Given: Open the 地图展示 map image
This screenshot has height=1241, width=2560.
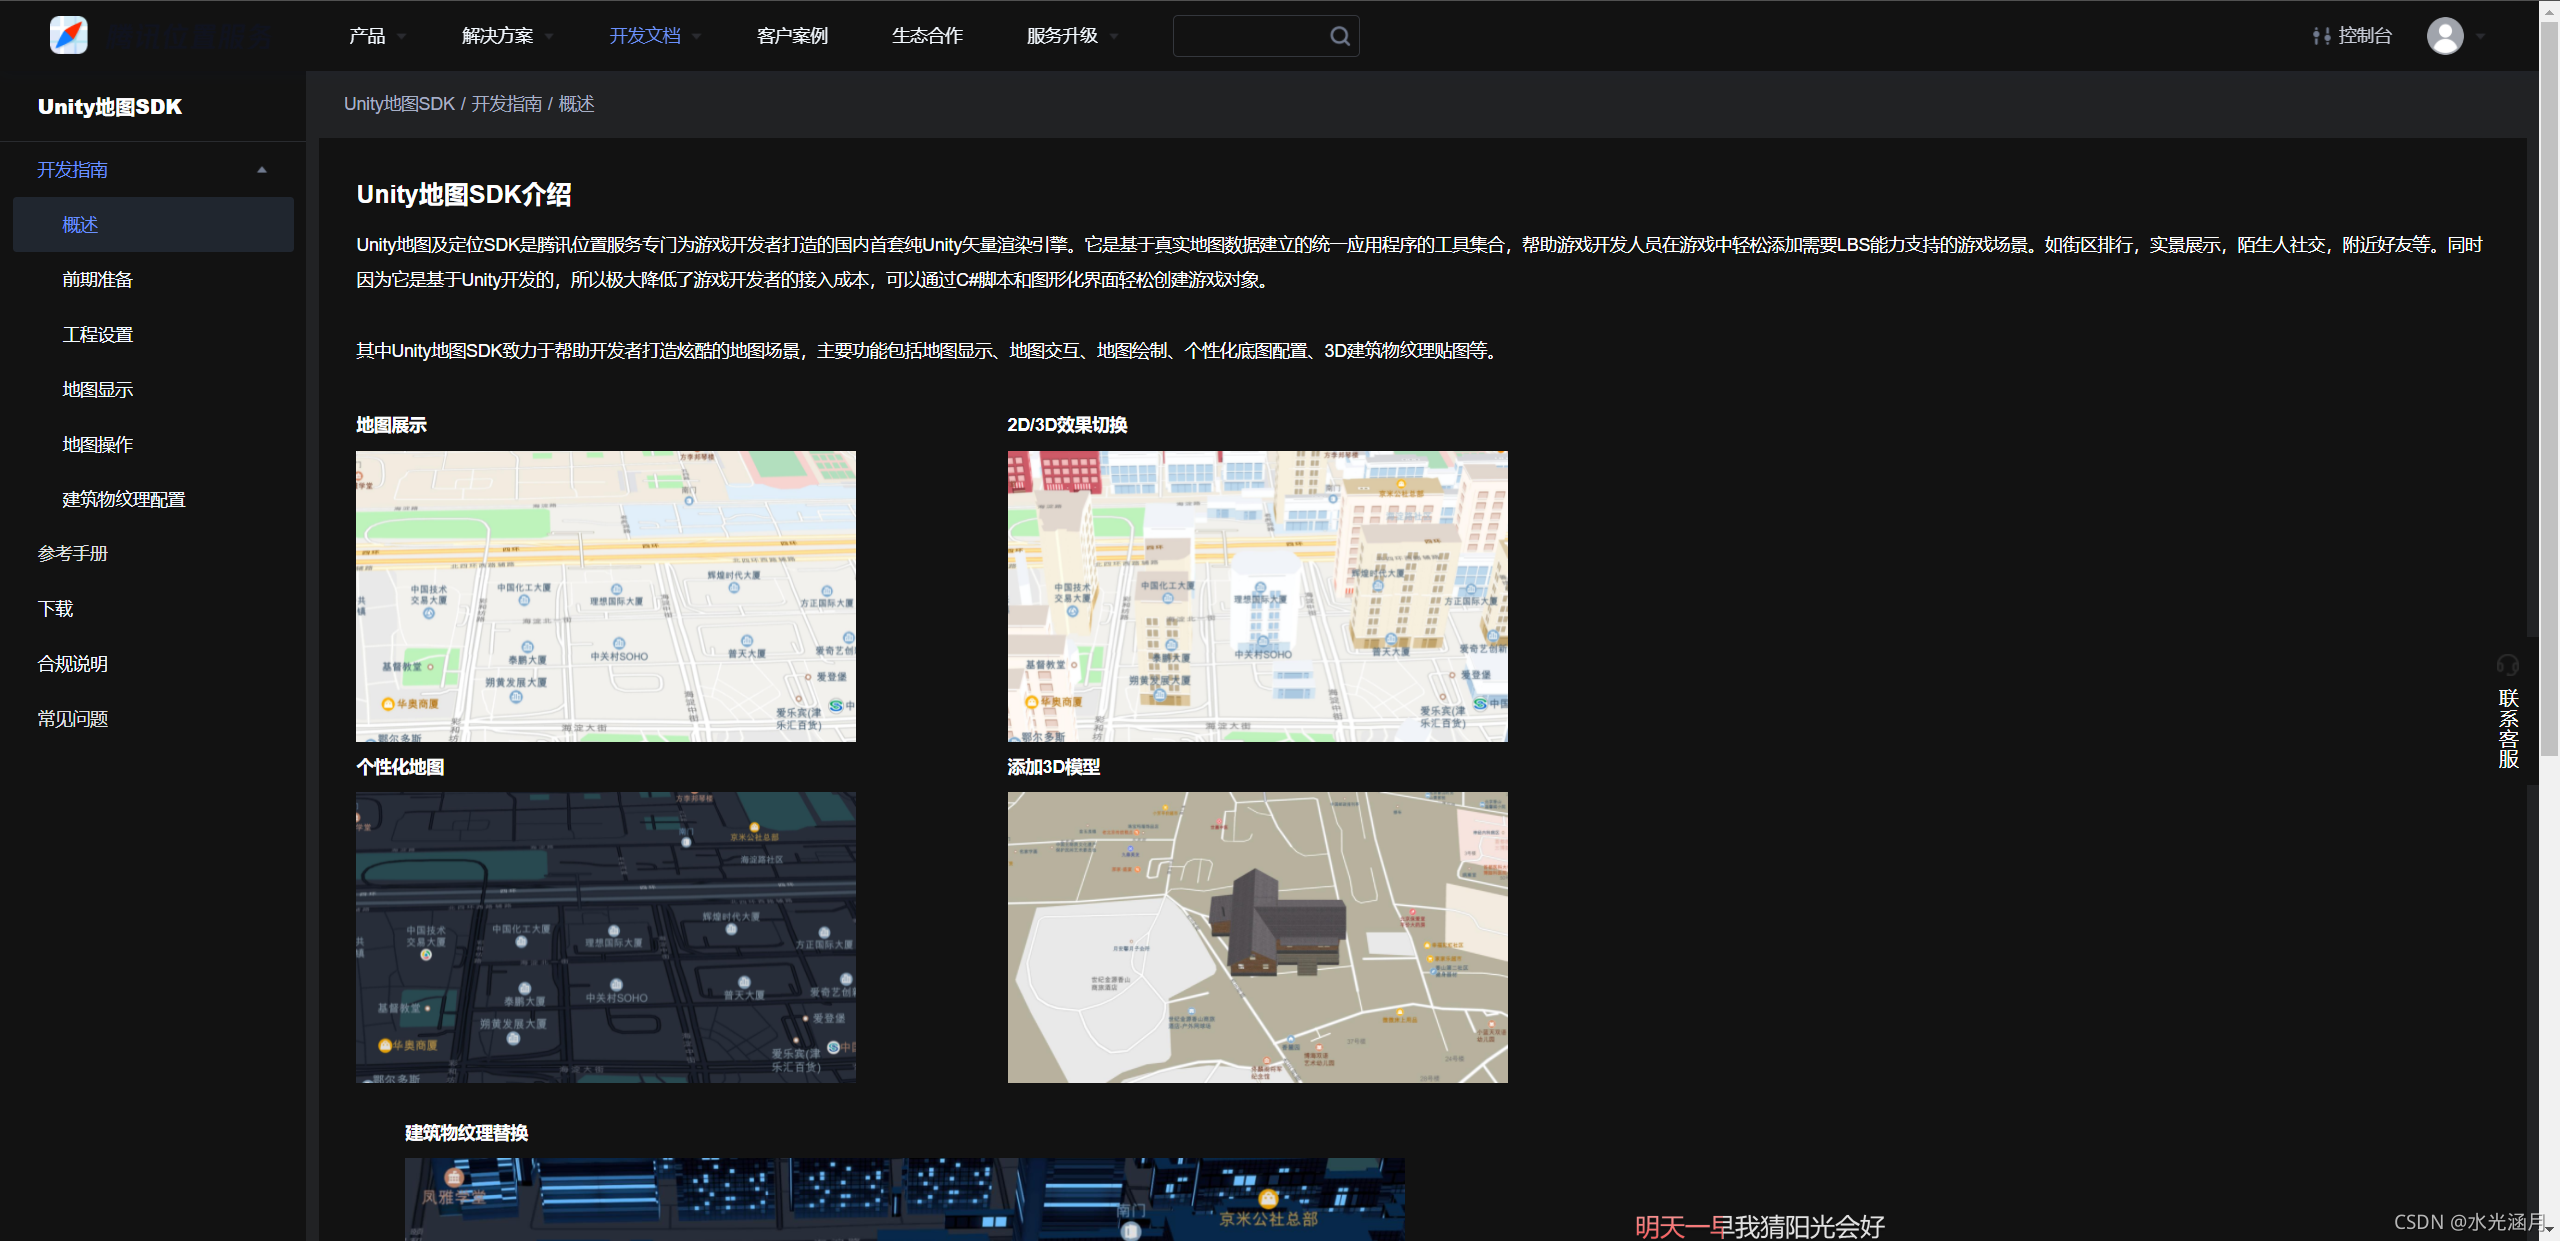Looking at the screenshot, I should (x=606, y=596).
